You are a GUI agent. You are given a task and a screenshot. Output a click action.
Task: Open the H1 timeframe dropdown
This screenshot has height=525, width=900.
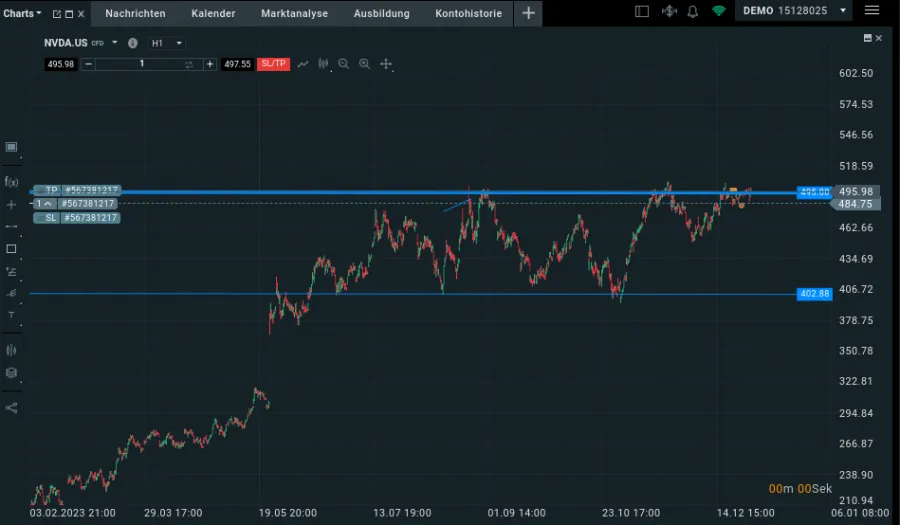tap(166, 43)
